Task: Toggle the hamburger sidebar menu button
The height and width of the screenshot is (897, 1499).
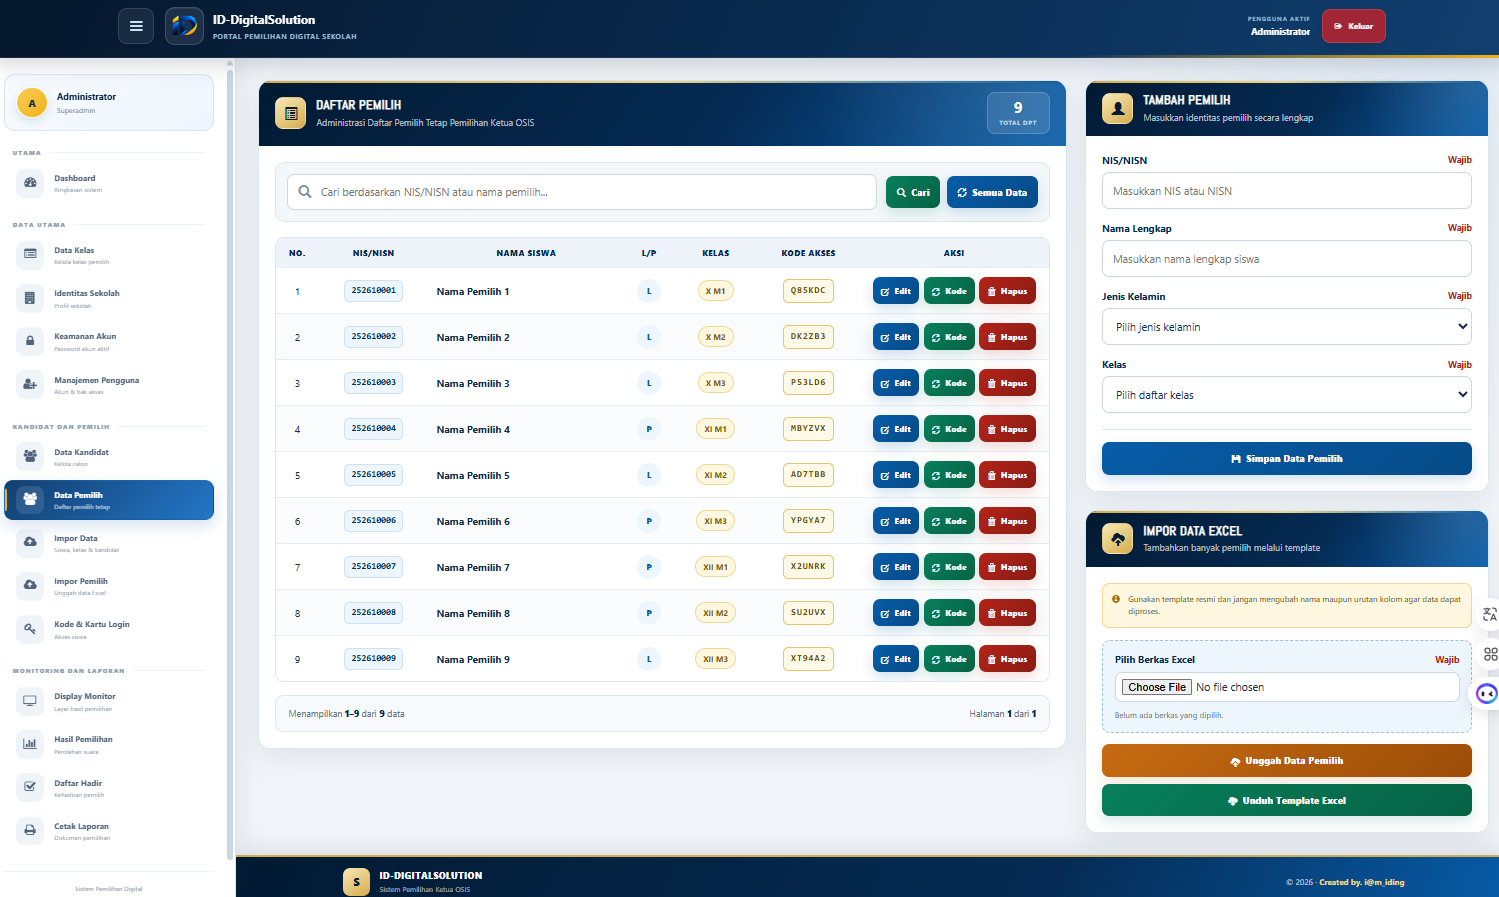Action: point(136,26)
